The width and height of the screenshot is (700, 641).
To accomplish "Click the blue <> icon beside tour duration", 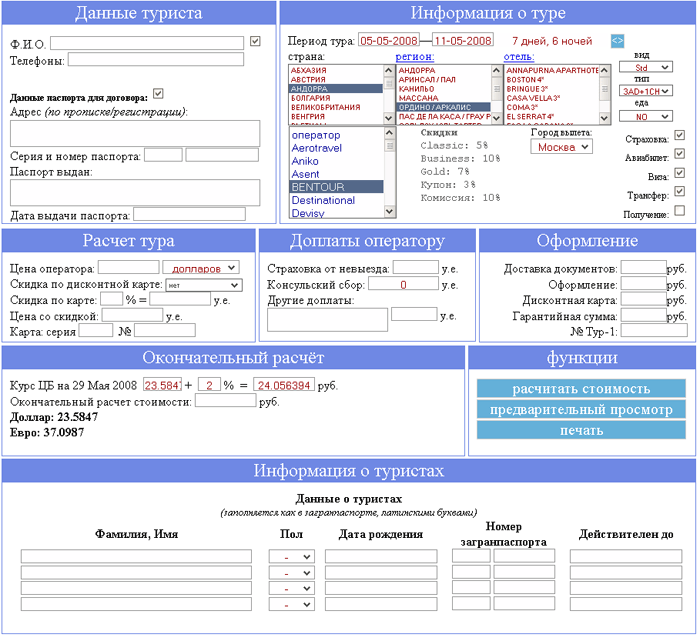I will [617, 41].
